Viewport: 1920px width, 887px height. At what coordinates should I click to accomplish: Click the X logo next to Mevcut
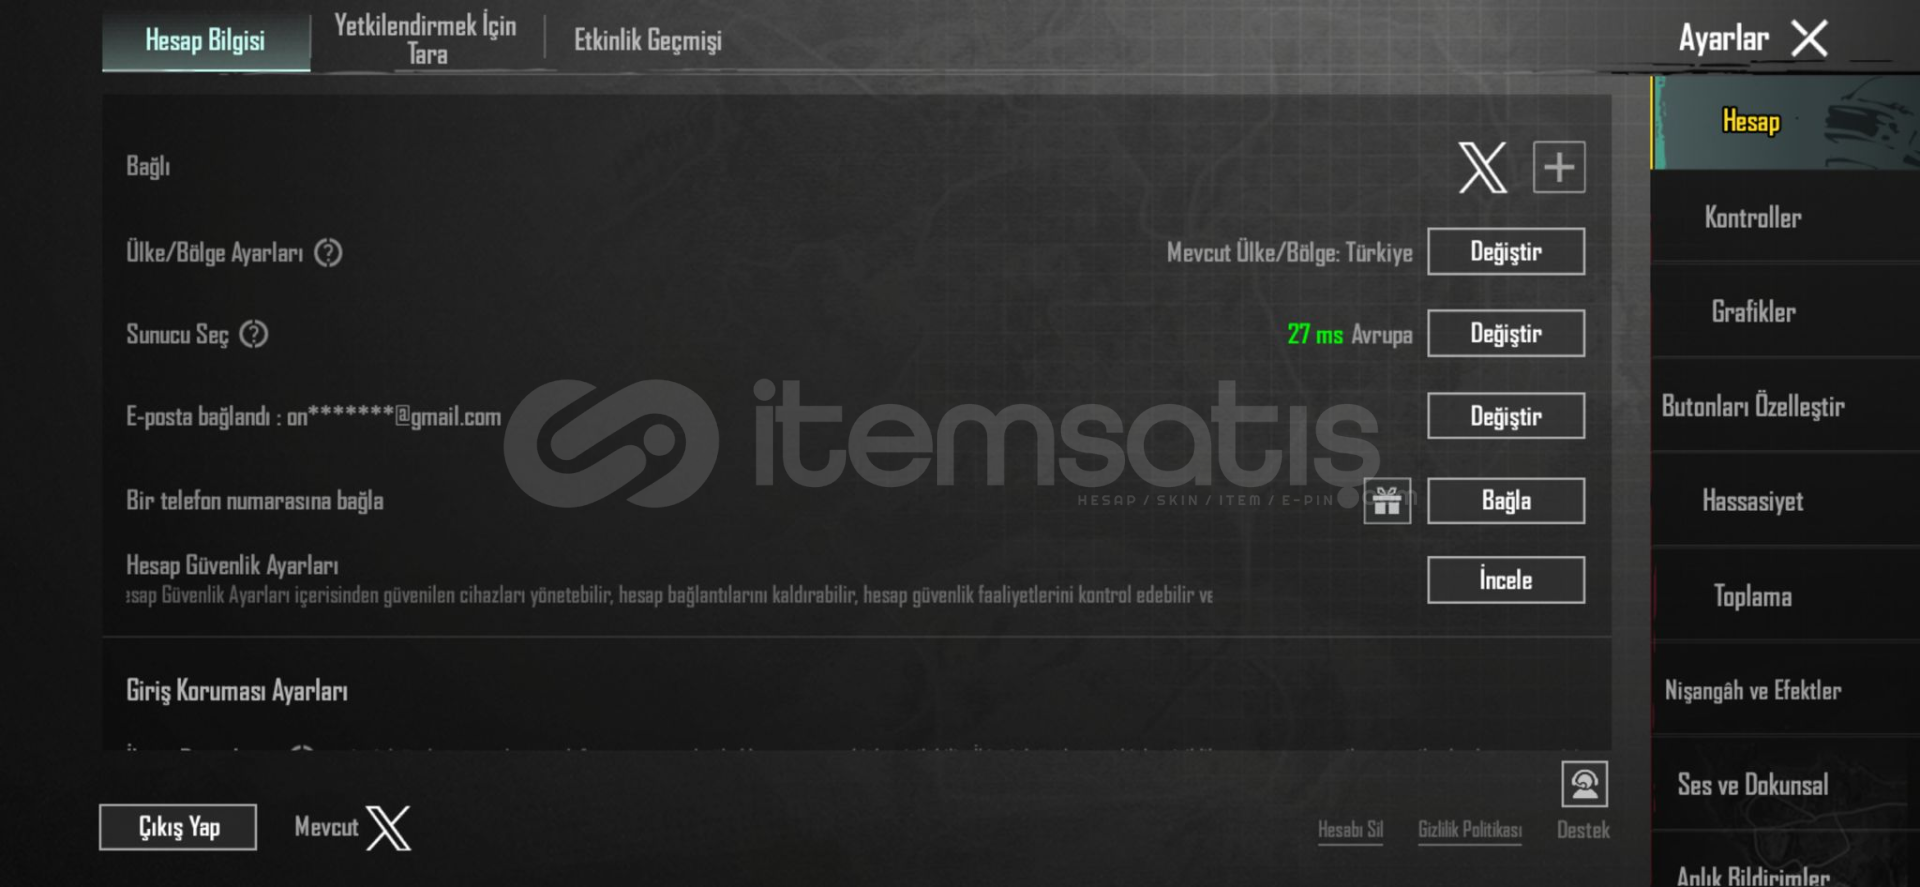click(389, 828)
